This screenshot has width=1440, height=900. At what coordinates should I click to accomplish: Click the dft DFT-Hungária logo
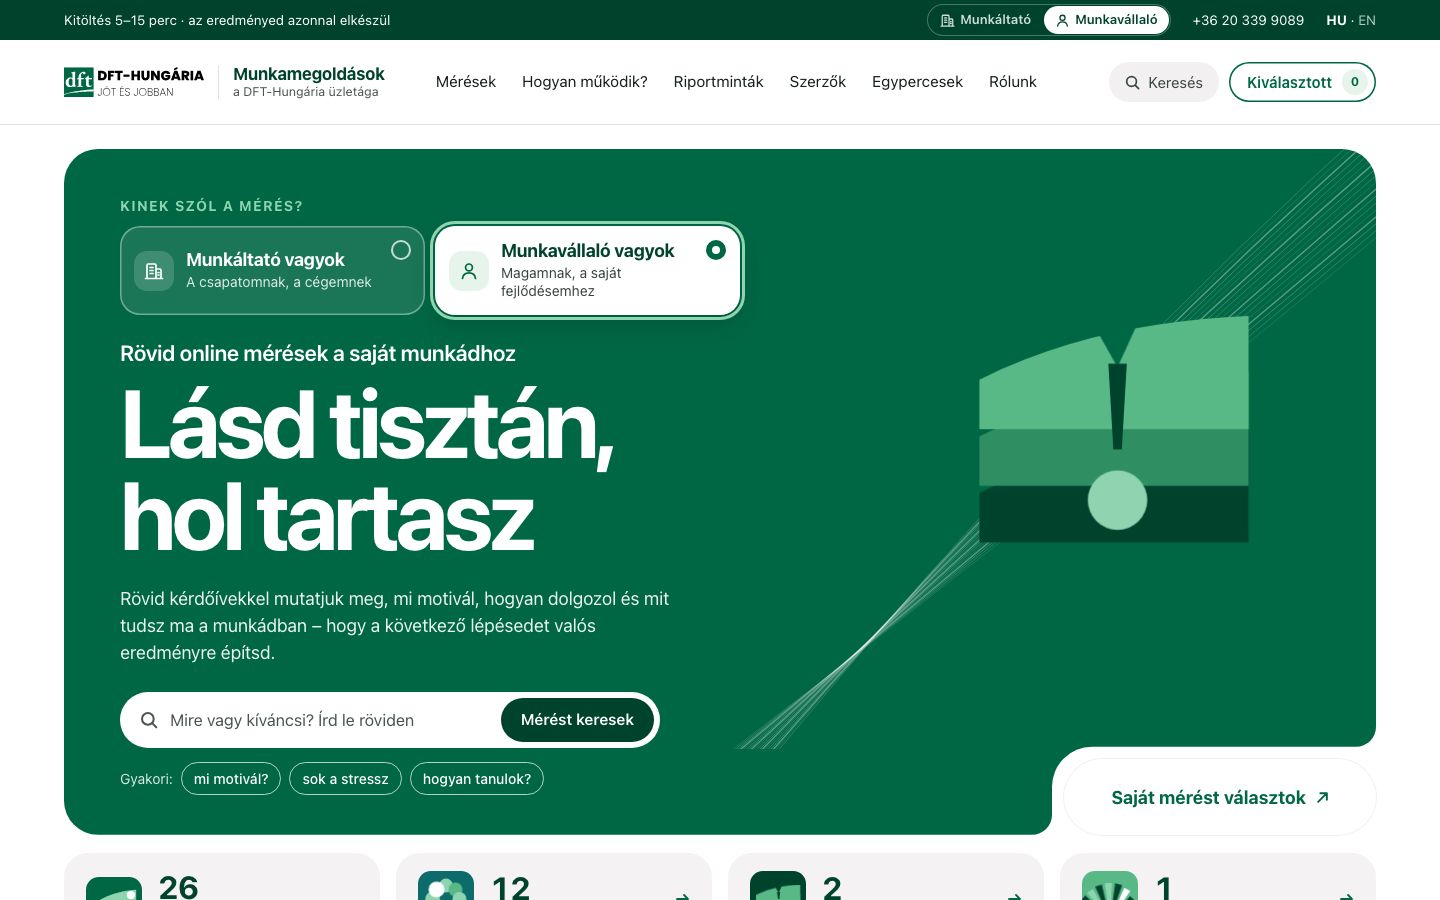coord(134,82)
